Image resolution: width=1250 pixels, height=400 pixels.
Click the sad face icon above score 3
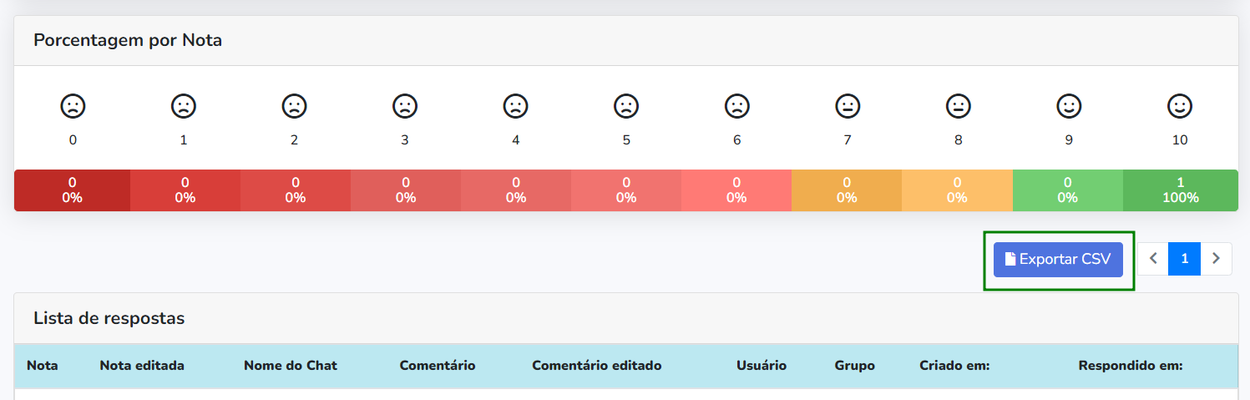(404, 105)
